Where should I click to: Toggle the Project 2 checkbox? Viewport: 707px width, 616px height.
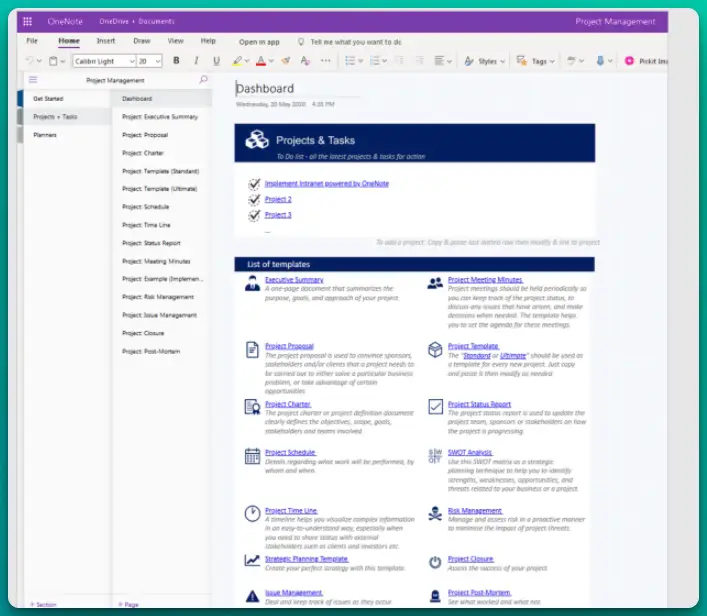(x=254, y=199)
